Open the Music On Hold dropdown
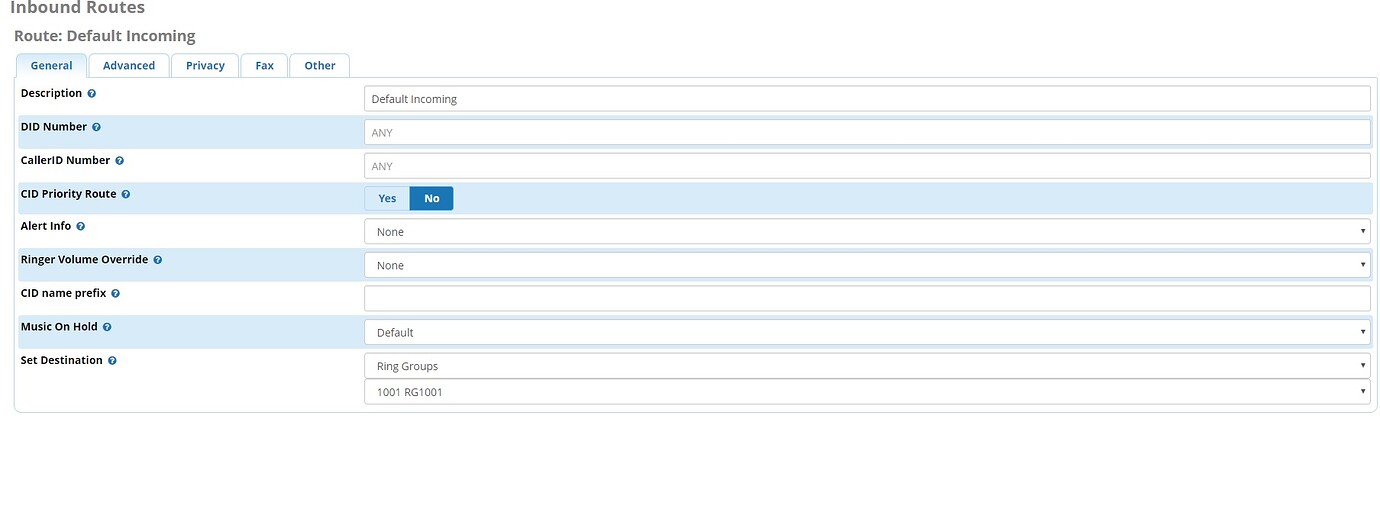 (866, 332)
